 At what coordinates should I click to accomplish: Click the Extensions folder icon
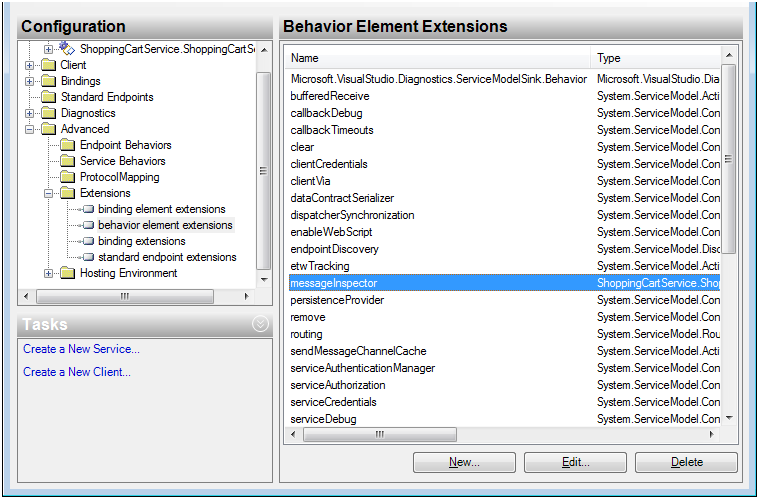click(68, 193)
